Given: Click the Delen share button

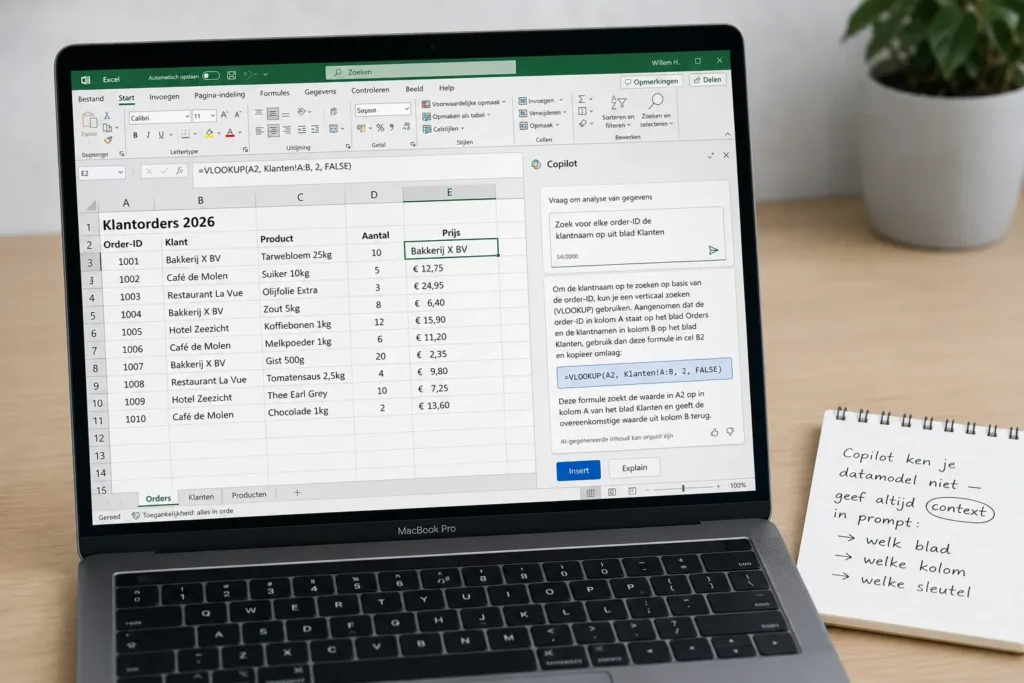Looking at the screenshot, I should click(707, 80).
